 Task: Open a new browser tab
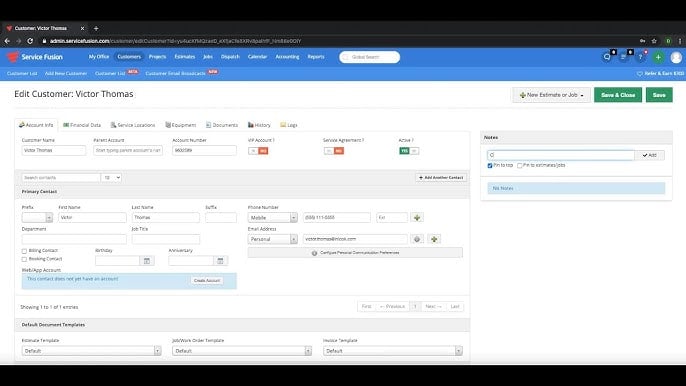click(x=96, y=28)
